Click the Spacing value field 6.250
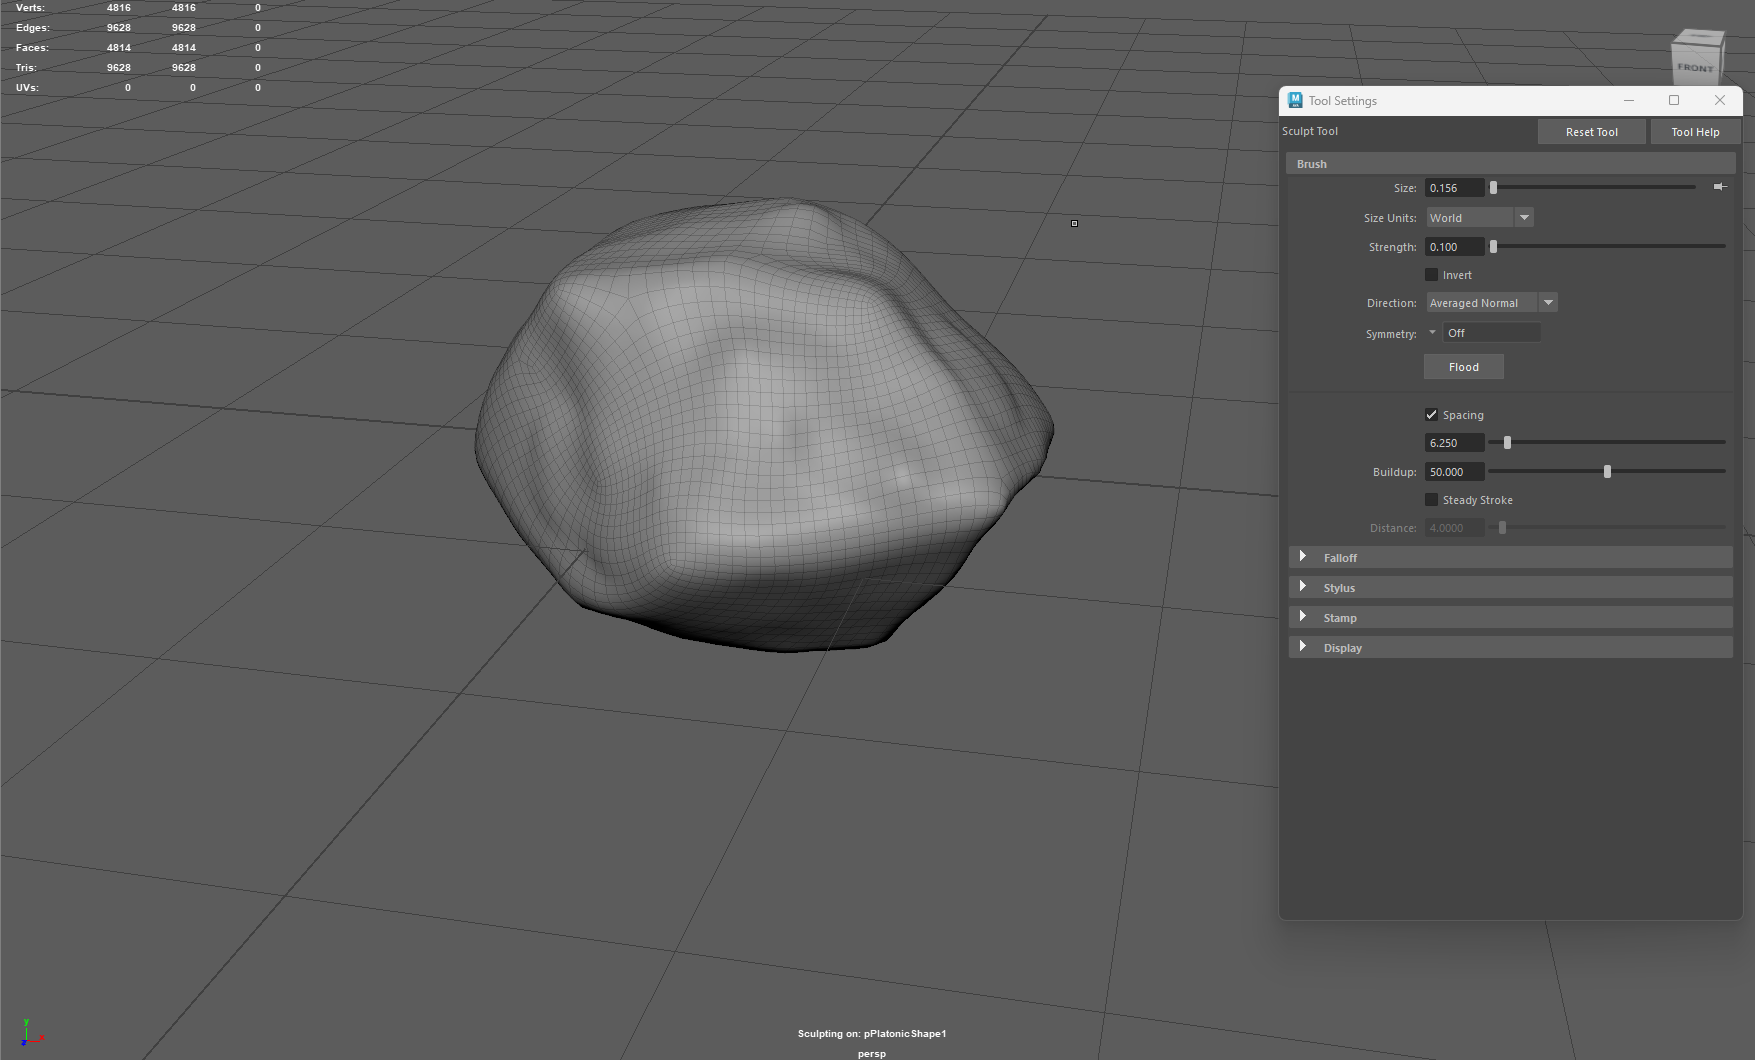This screenshot has width=1755, height=1060. point(1454,442)
